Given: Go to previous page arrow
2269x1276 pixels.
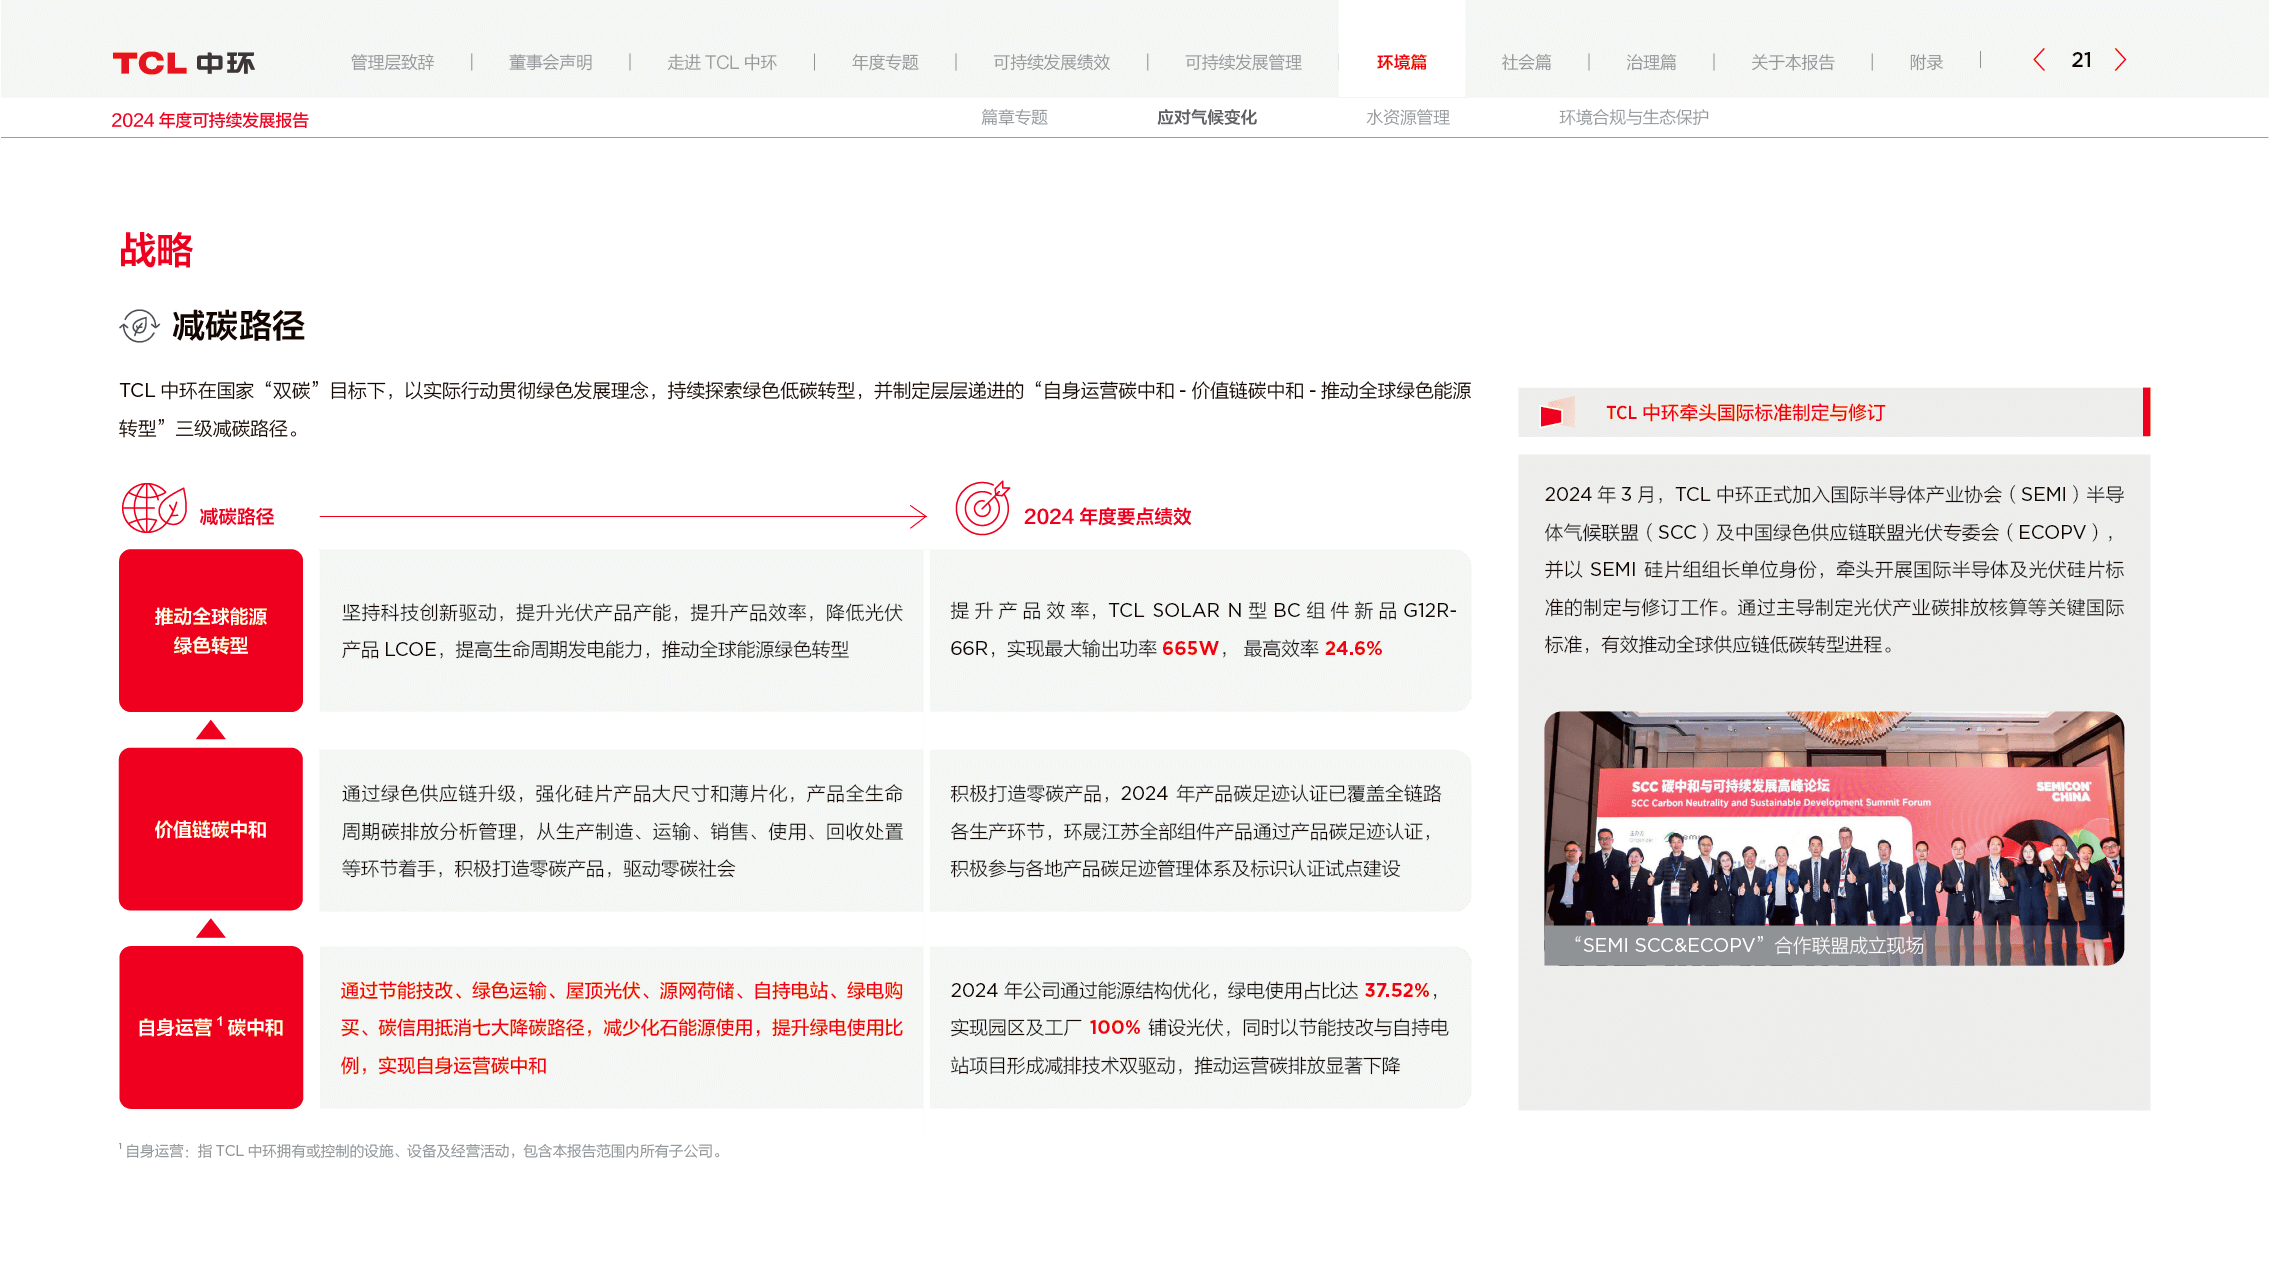Looking at the screenshot, I should pos(2039,60).
